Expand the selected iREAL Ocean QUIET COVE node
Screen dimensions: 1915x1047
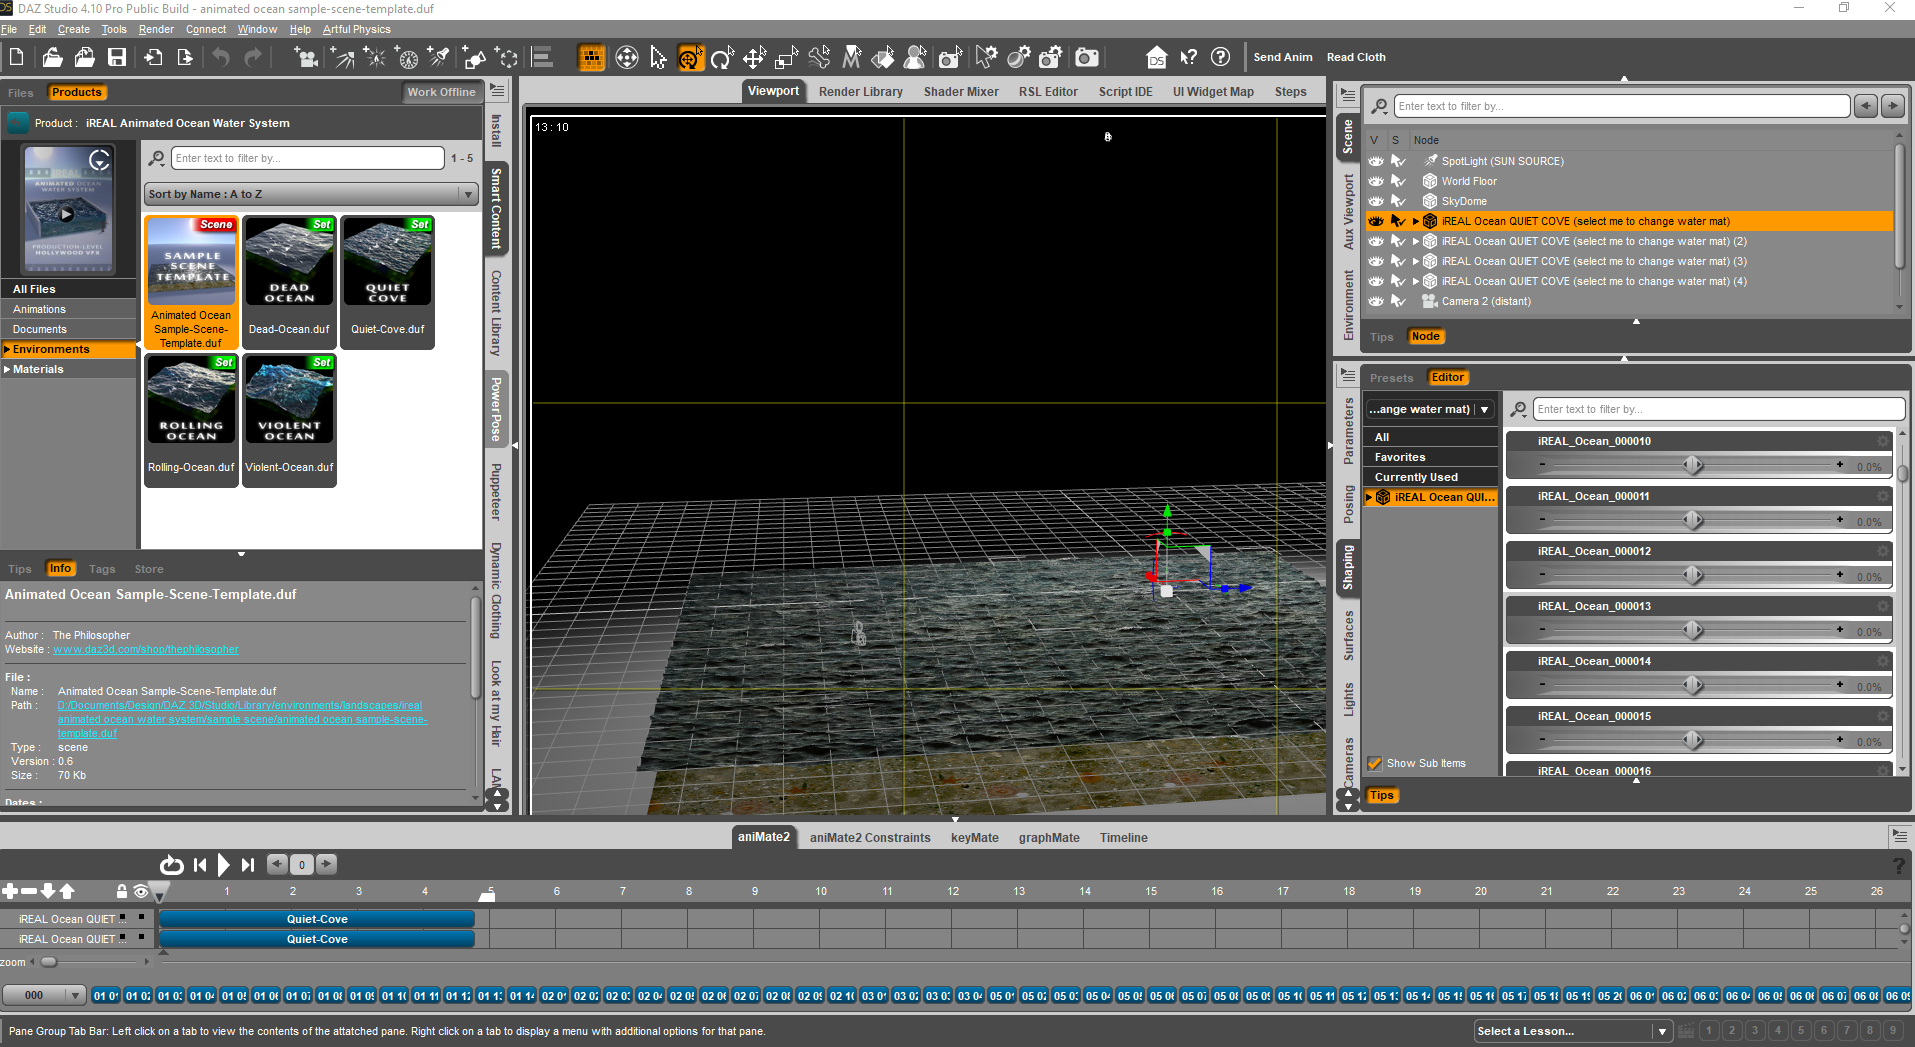point(1415,221)
